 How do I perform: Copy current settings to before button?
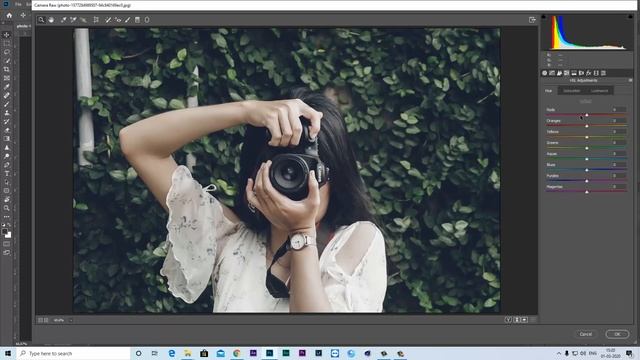point(524,320)
